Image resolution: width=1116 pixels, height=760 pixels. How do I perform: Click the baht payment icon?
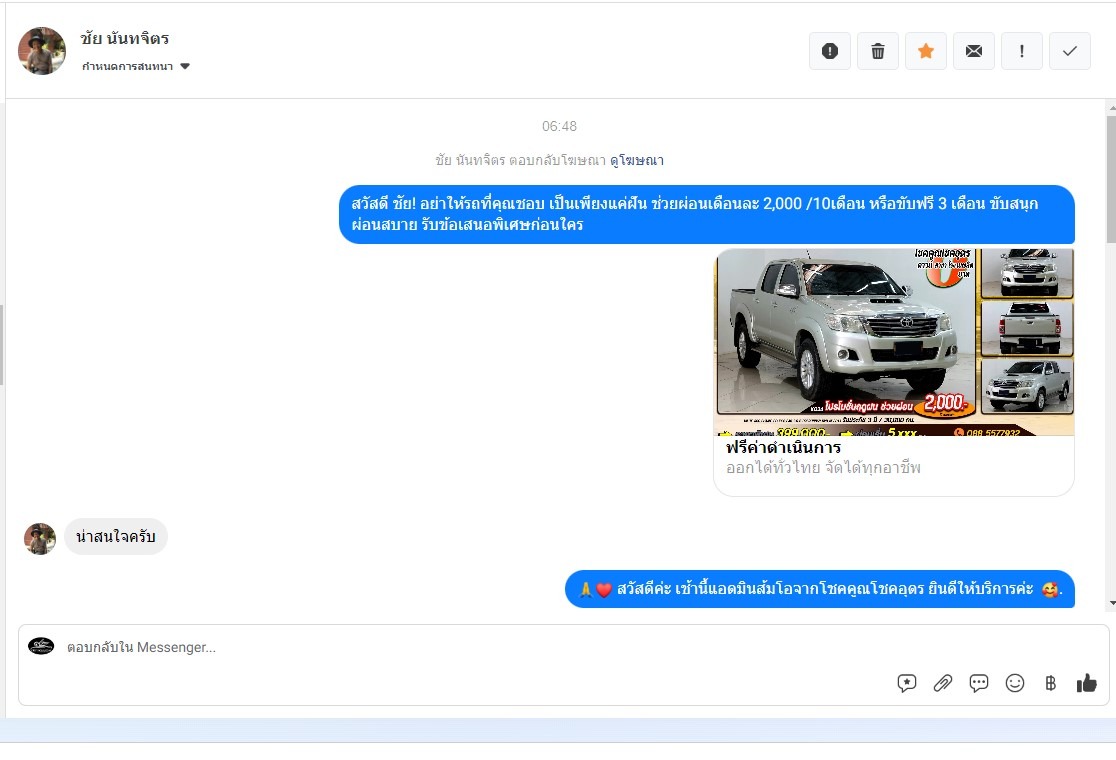tap(1050, 683)
